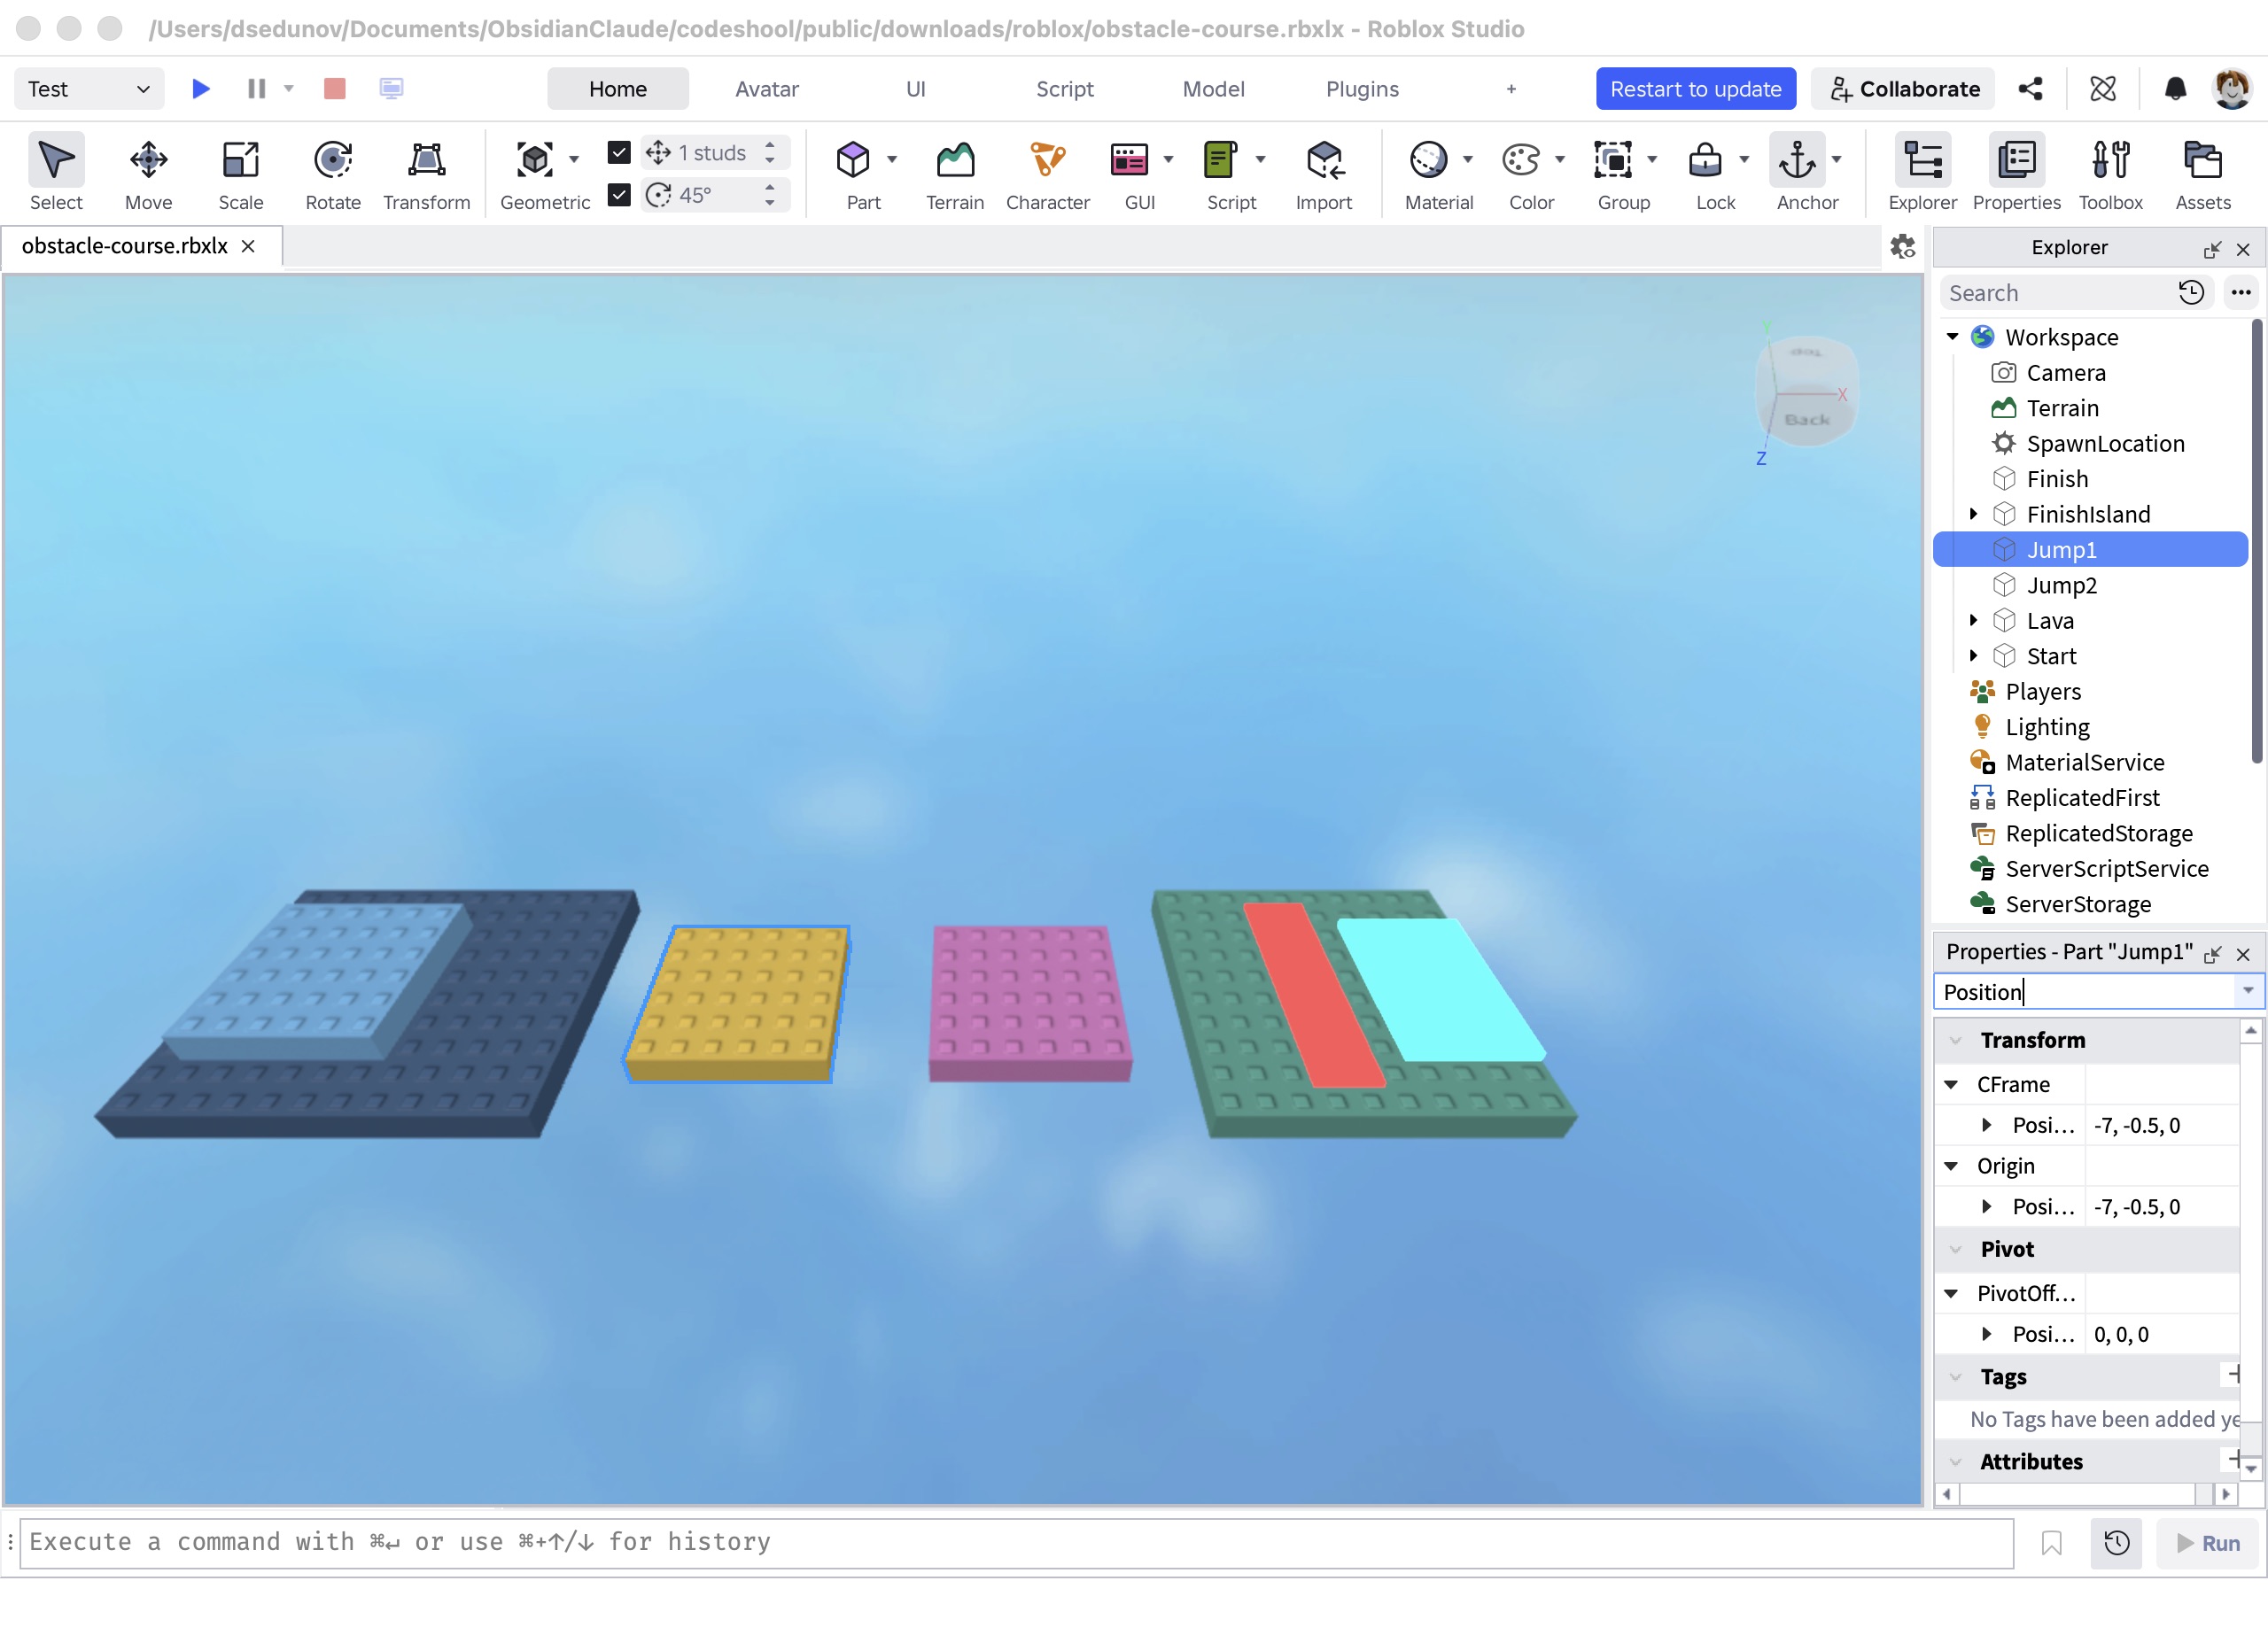Toggle the Explorer panel
2268x1635 pixels.
pos(1922,173)
